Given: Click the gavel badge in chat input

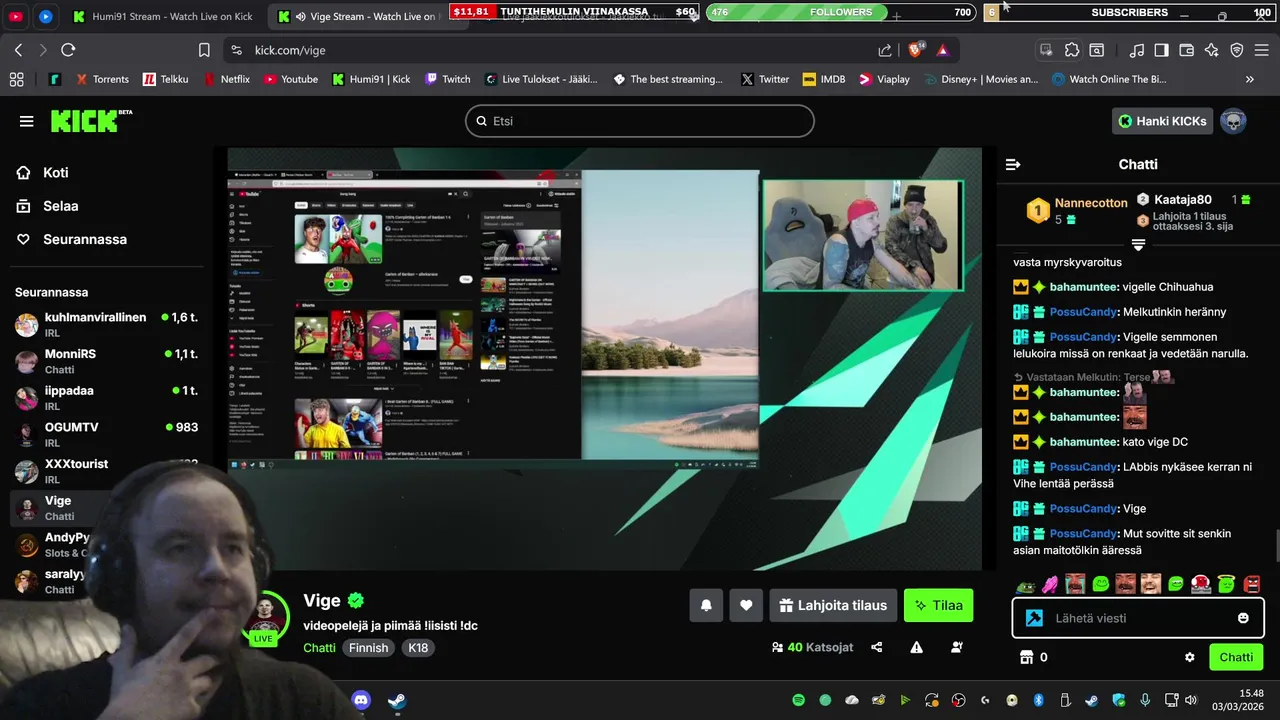Looking at the screenshot, I should (x=1034, y=618).
